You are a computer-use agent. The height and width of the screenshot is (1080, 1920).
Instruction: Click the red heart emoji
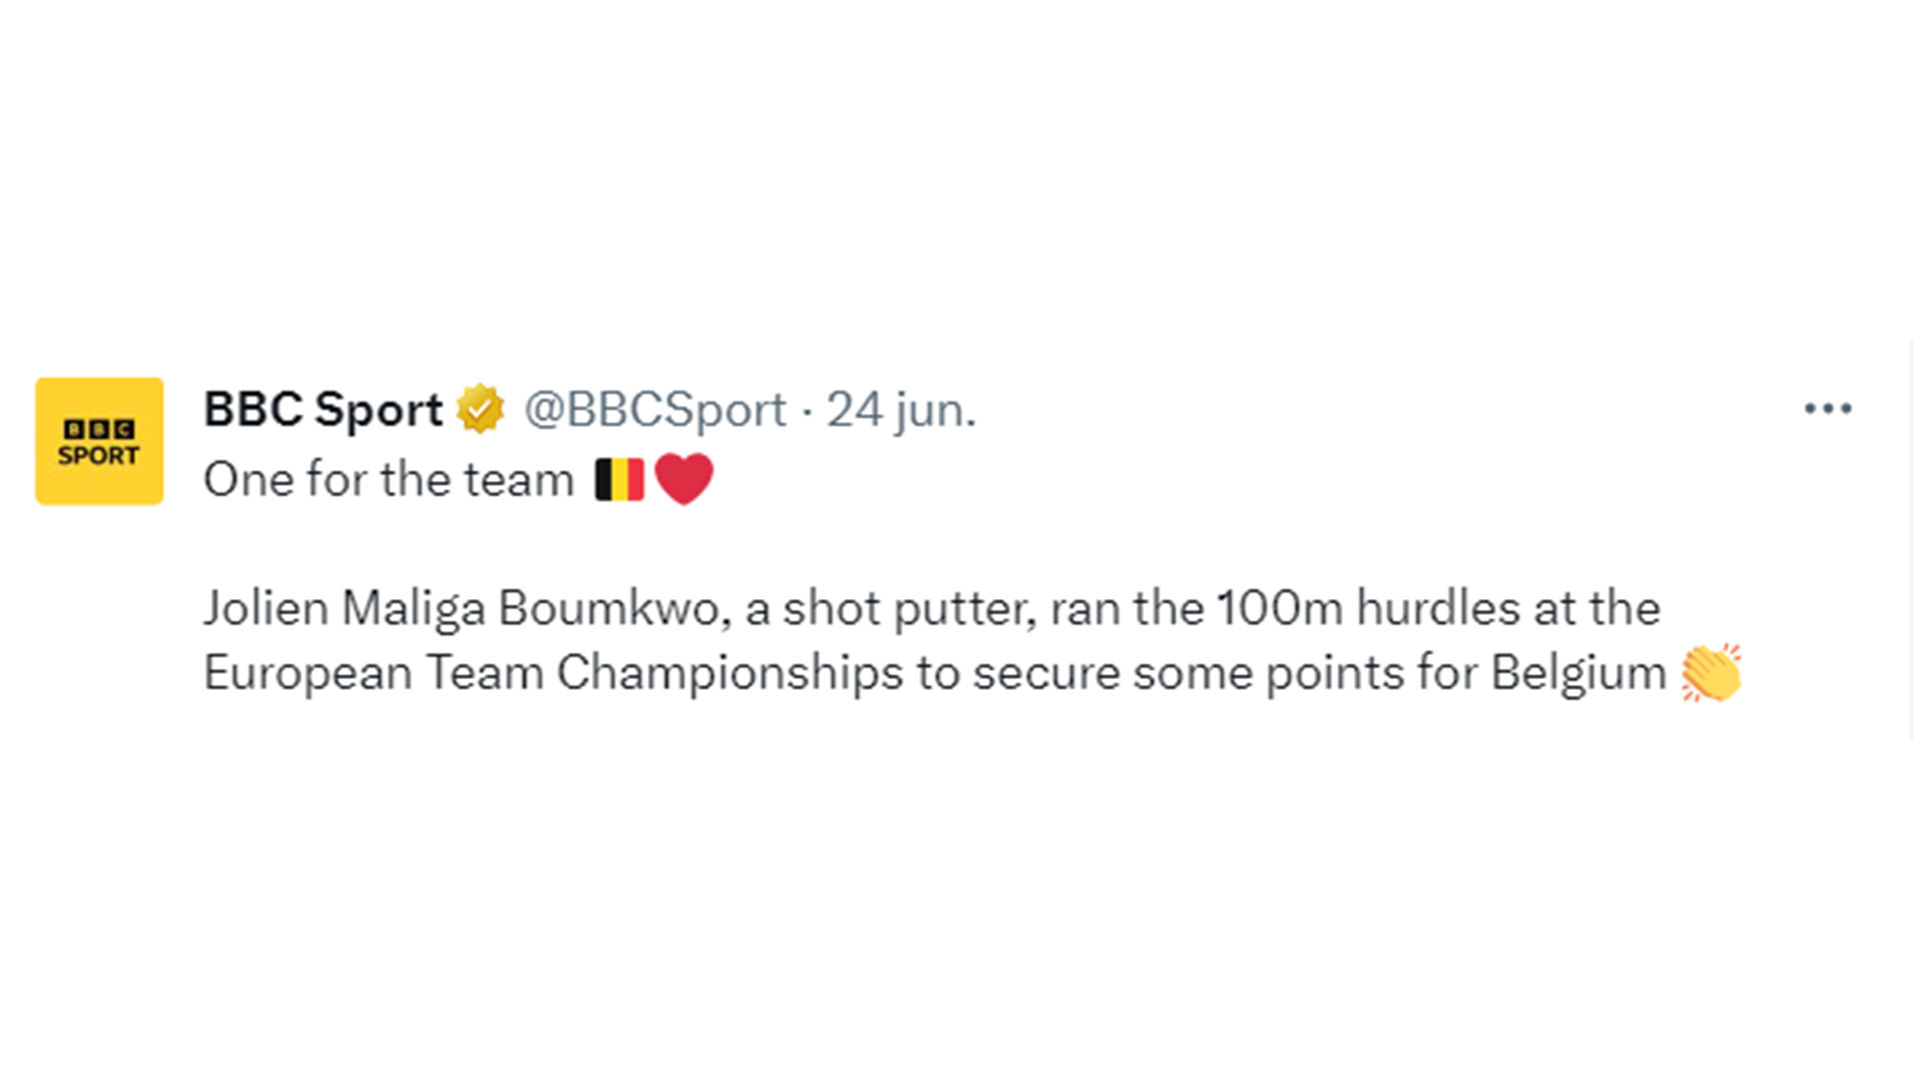684,478
